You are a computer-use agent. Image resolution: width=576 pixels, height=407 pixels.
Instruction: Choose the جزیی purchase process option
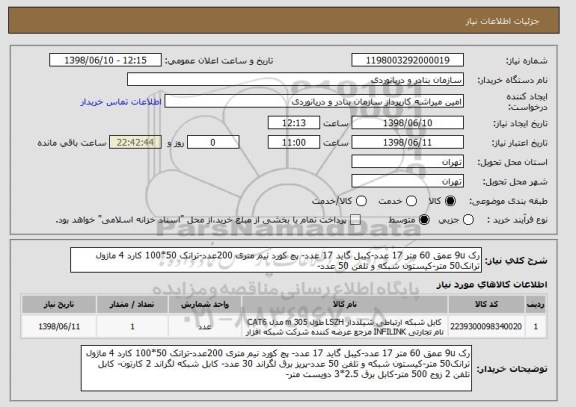click(468, 220)
